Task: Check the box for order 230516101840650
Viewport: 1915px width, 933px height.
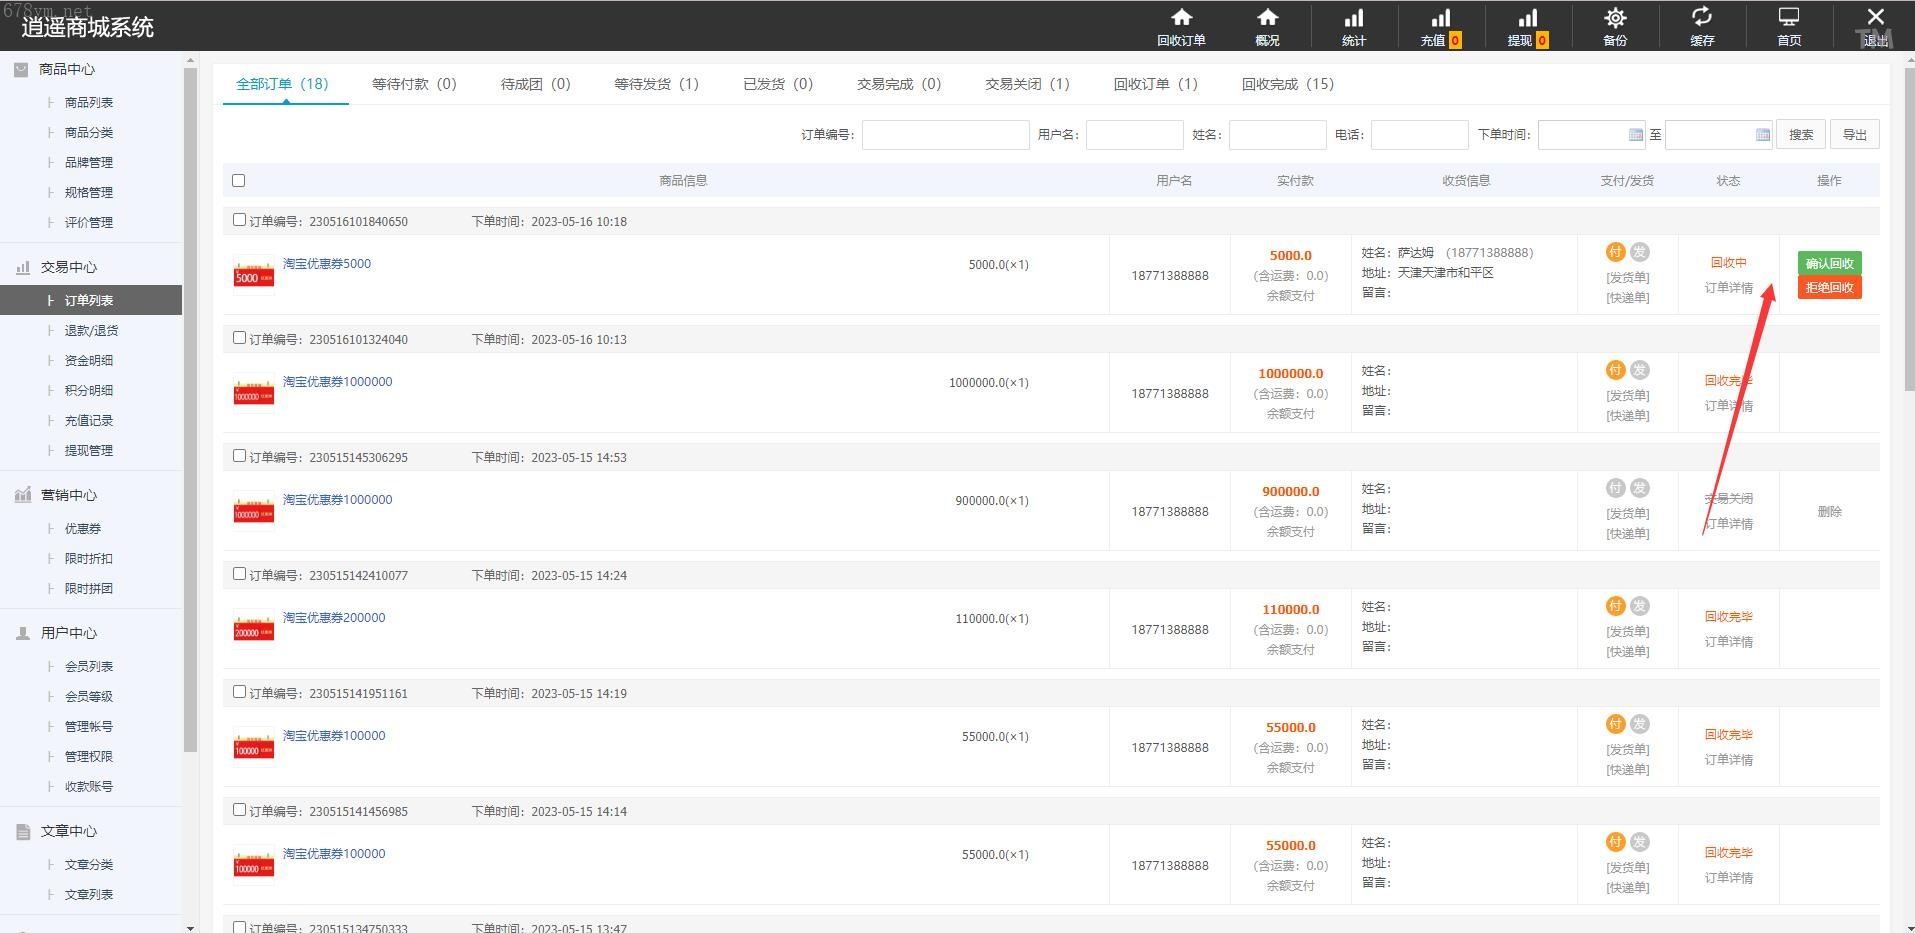Action: click(x=239, y=220)
